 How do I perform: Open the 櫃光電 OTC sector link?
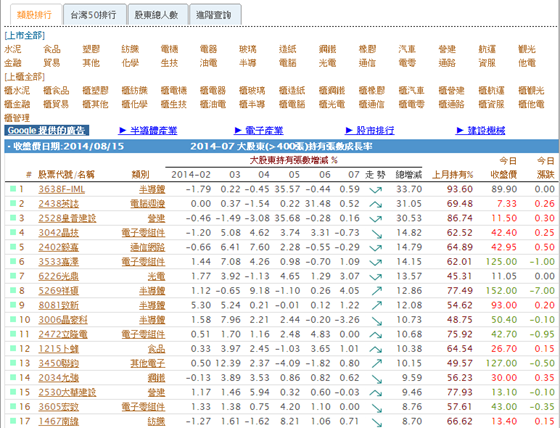[332, 104]
